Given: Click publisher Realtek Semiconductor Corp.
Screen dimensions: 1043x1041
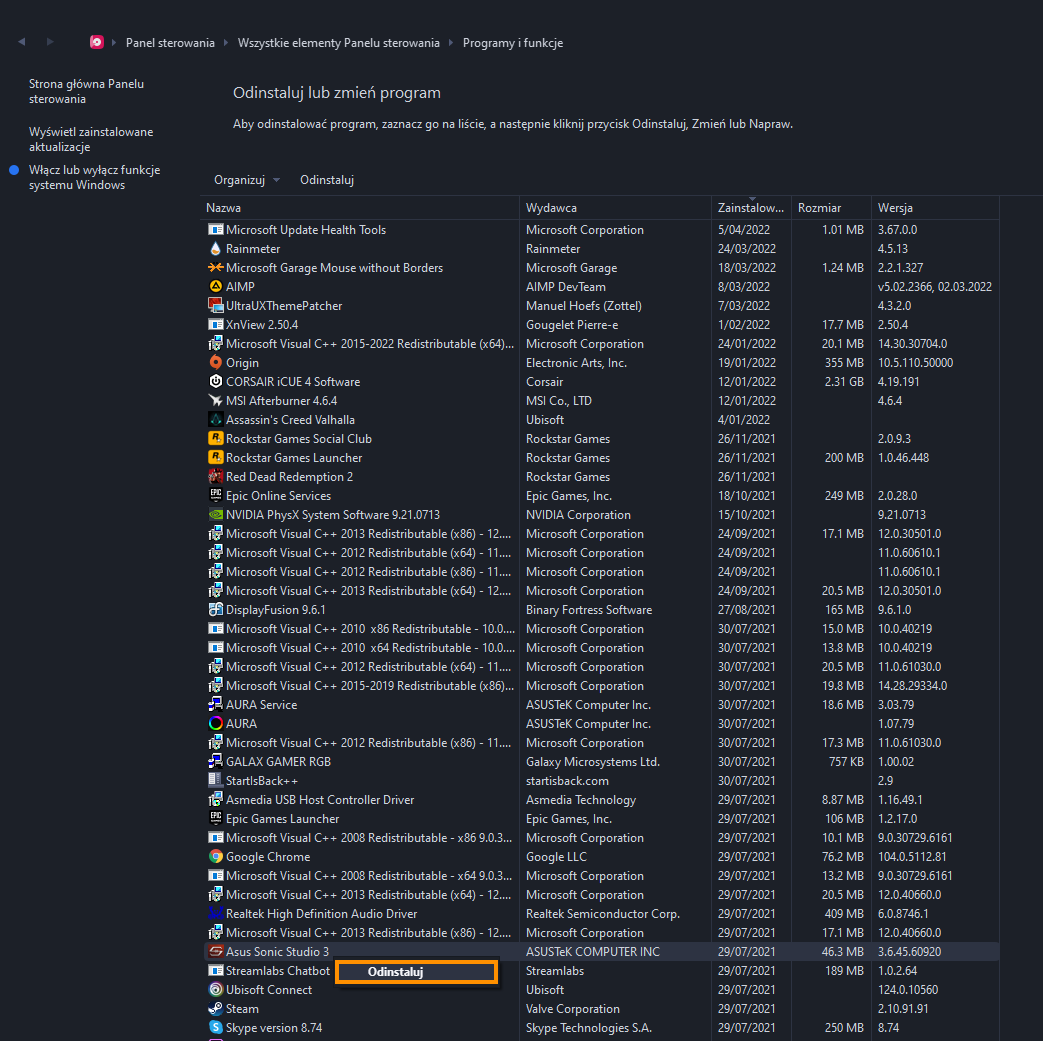Looking at the screenshot, I should click(603, 913).
